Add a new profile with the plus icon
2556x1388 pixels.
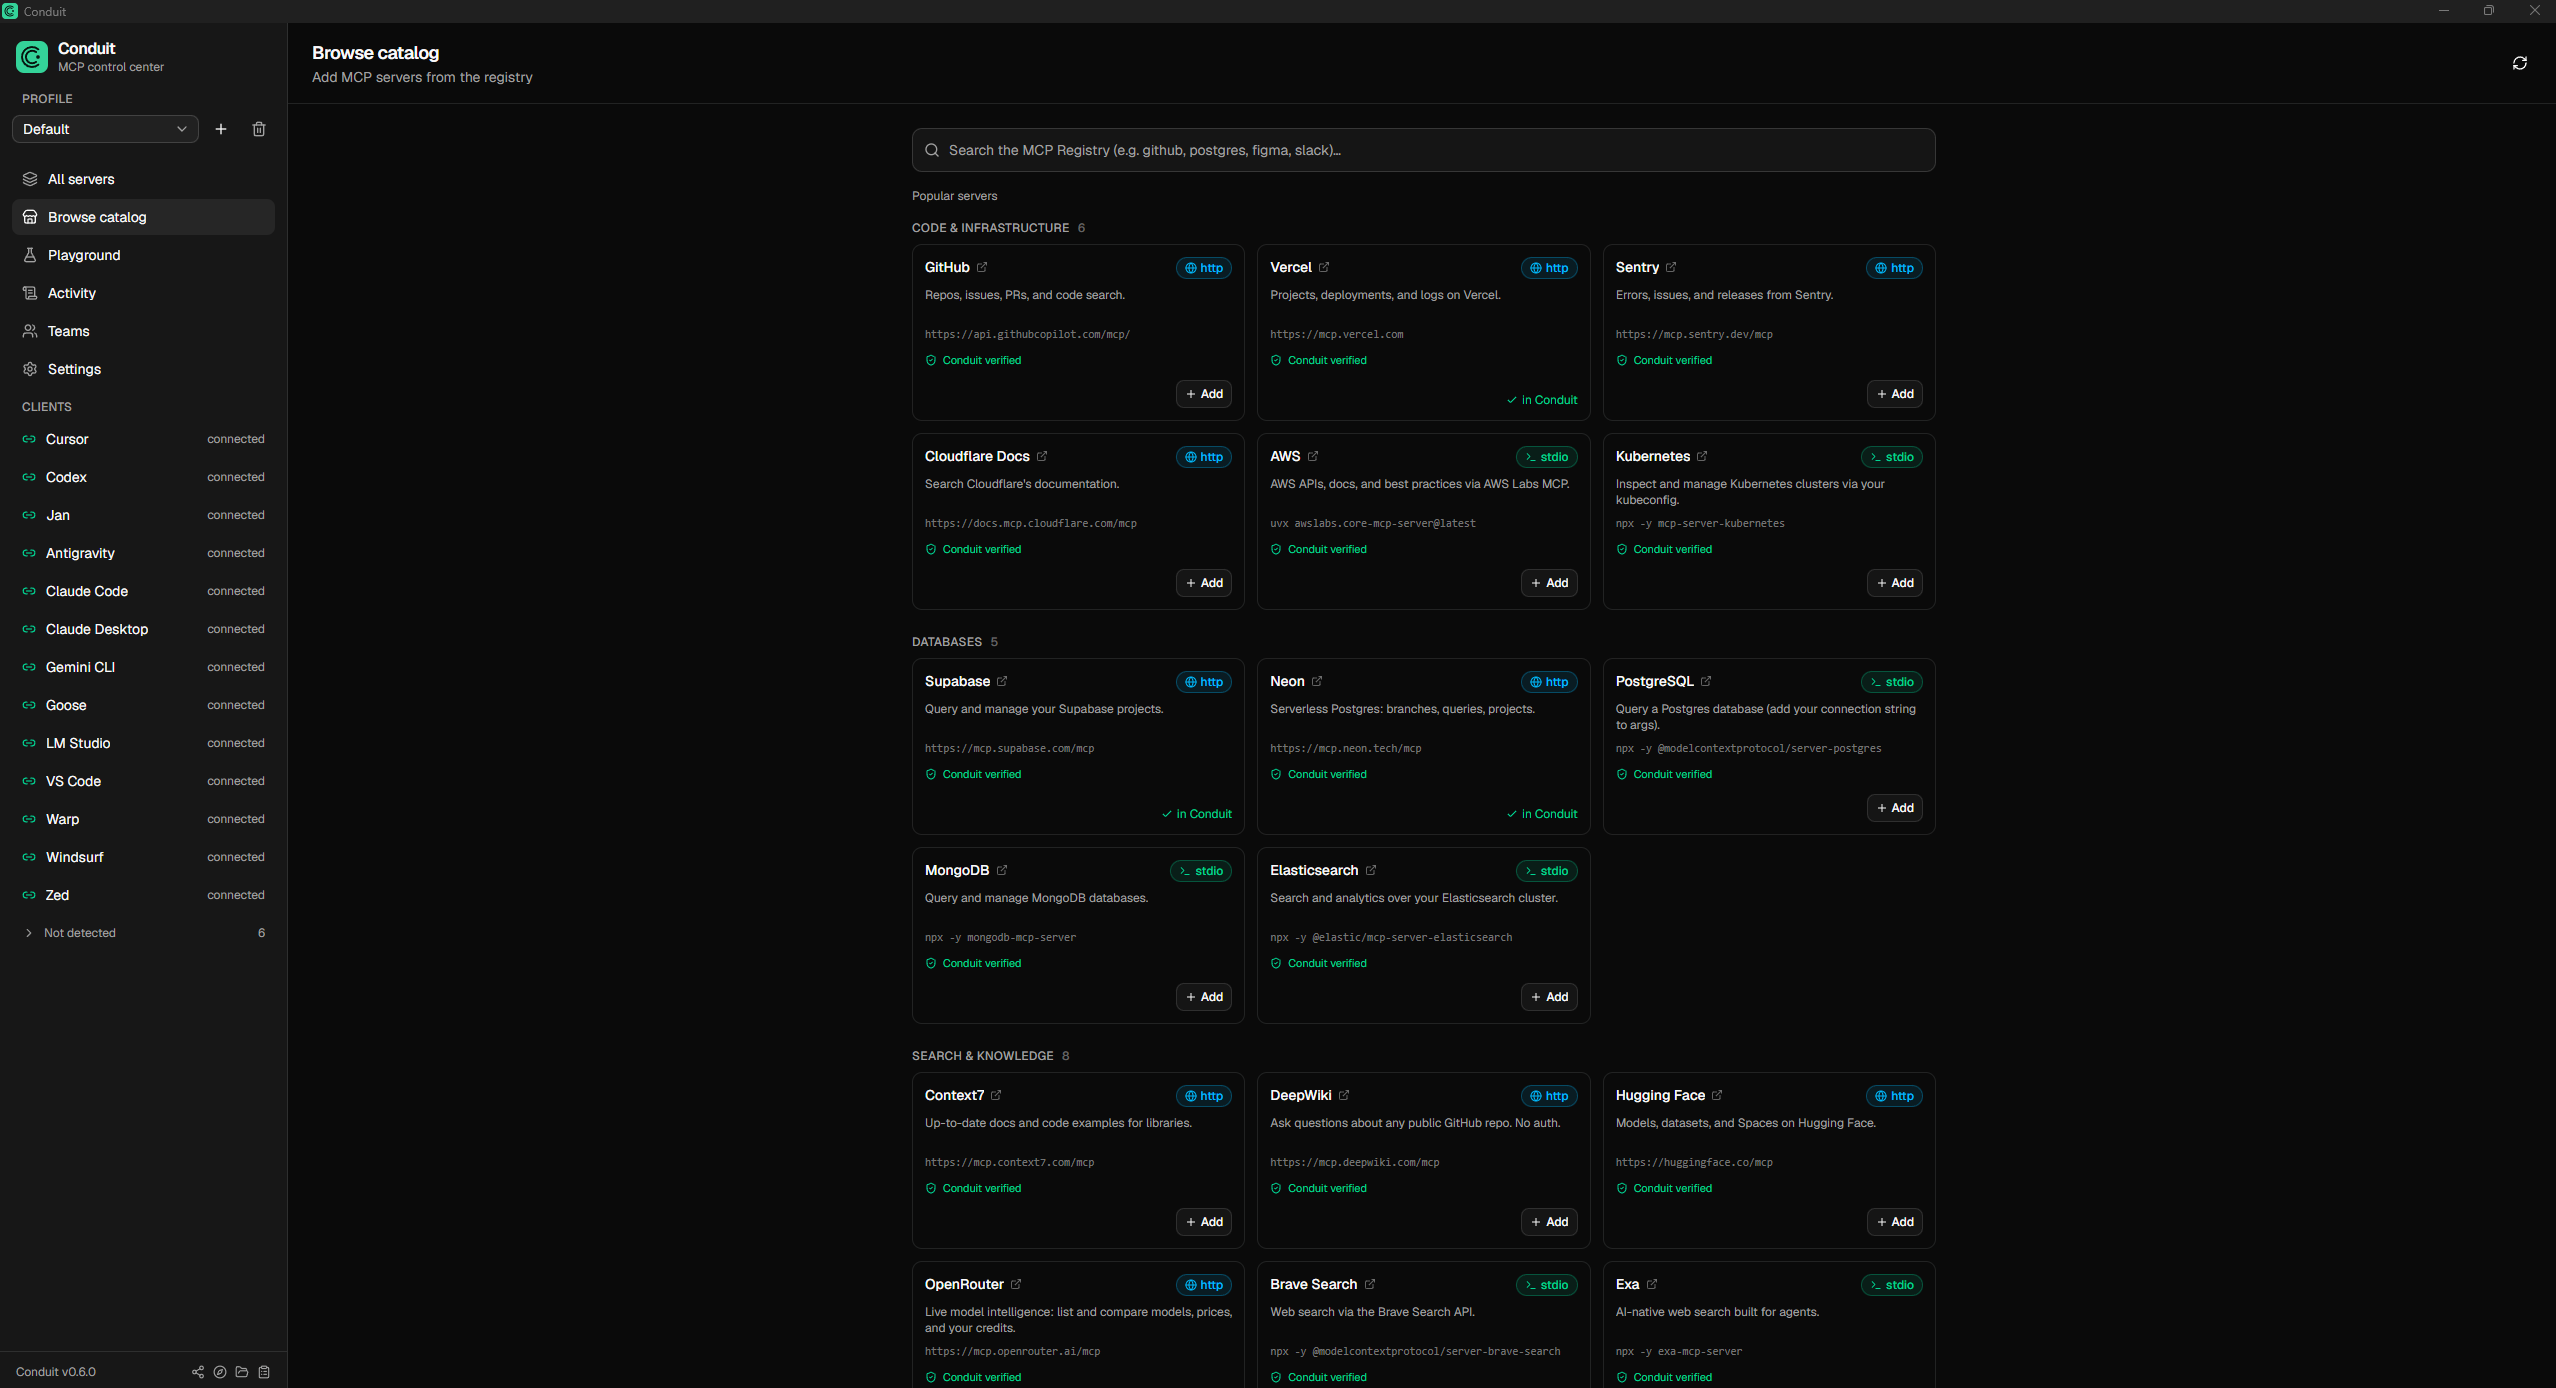pos(221,129)
